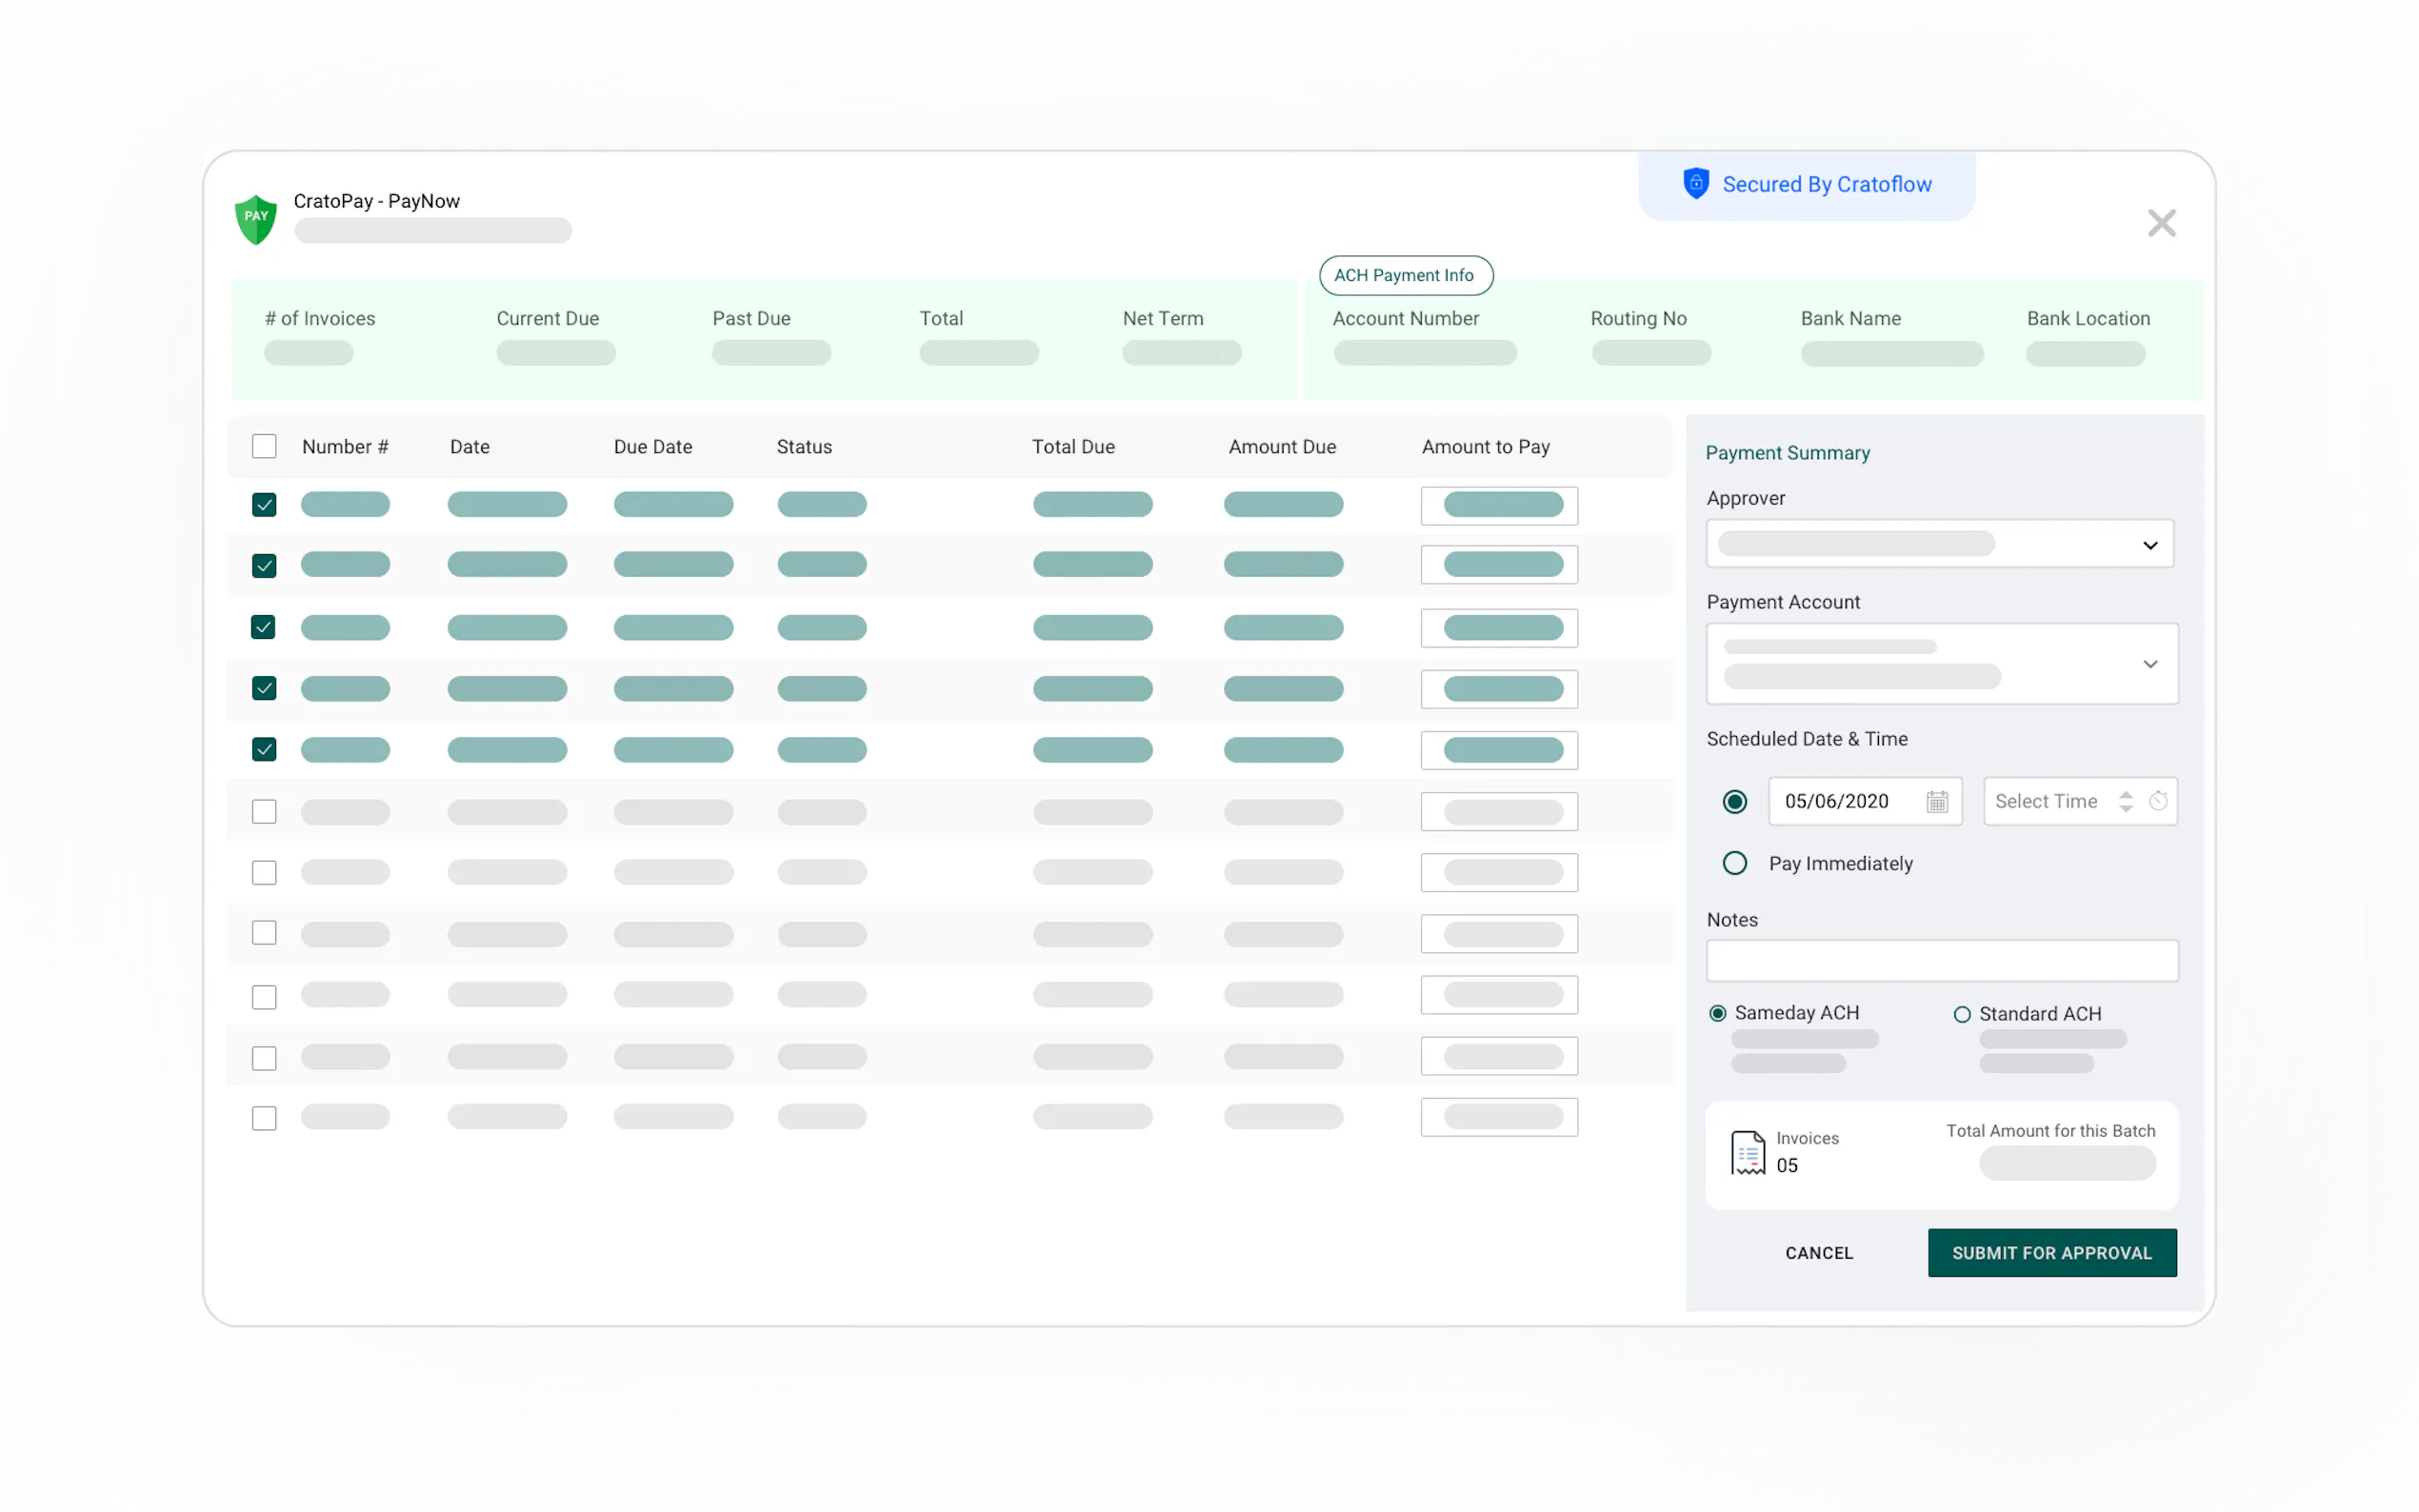Click the clock icon in Select Time

pyautogui.click(x=2158, y=801)
